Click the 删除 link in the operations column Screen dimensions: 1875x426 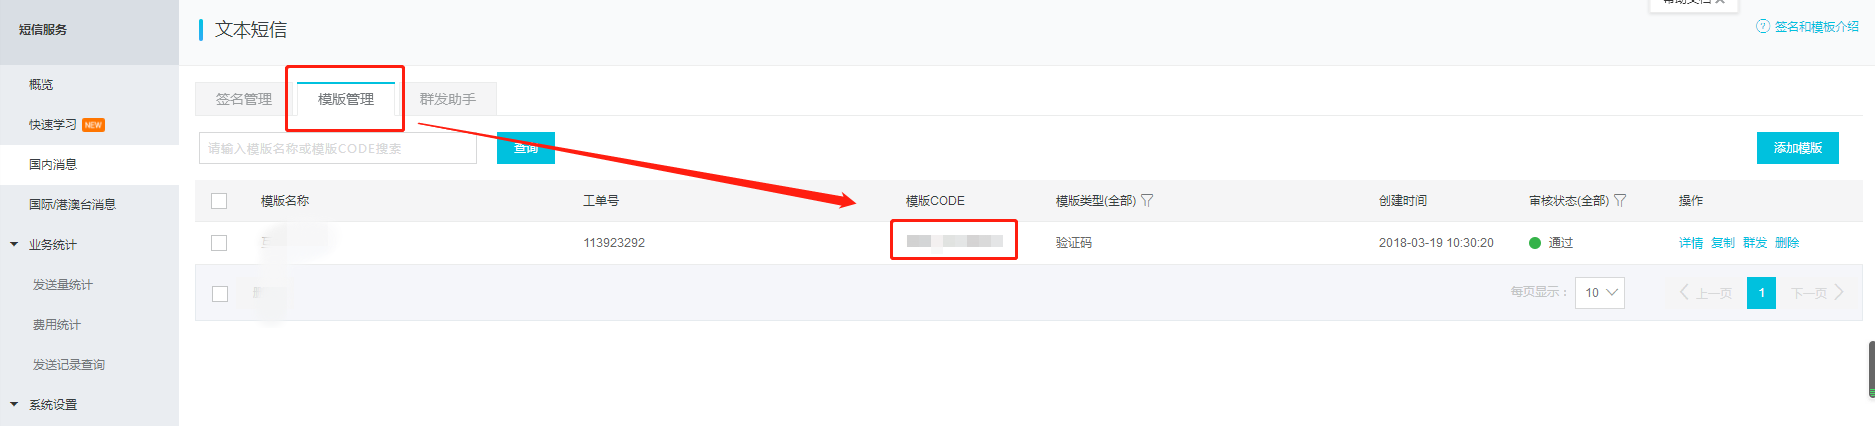point(1787,243)
